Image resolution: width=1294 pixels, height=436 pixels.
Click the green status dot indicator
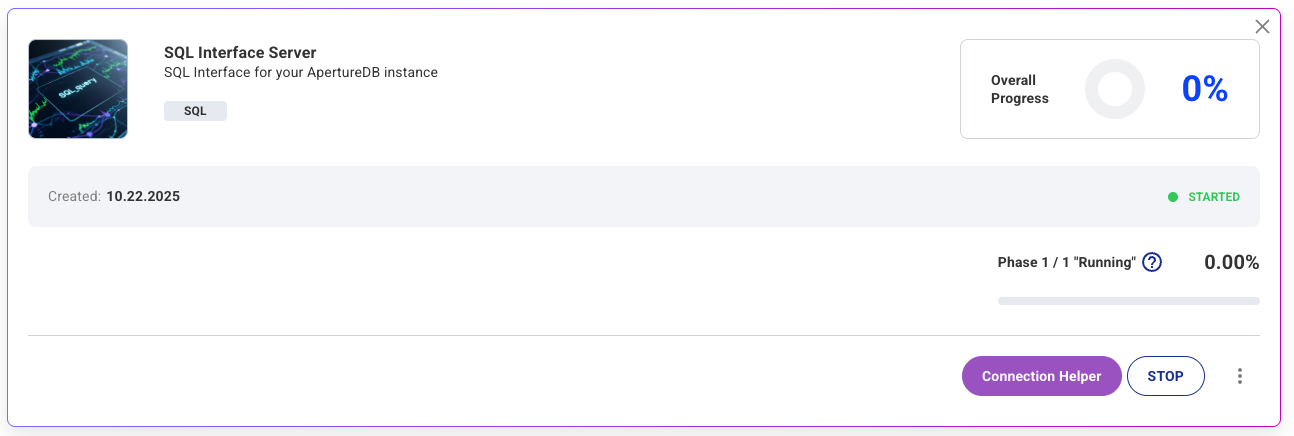(x=1173, y=197)
